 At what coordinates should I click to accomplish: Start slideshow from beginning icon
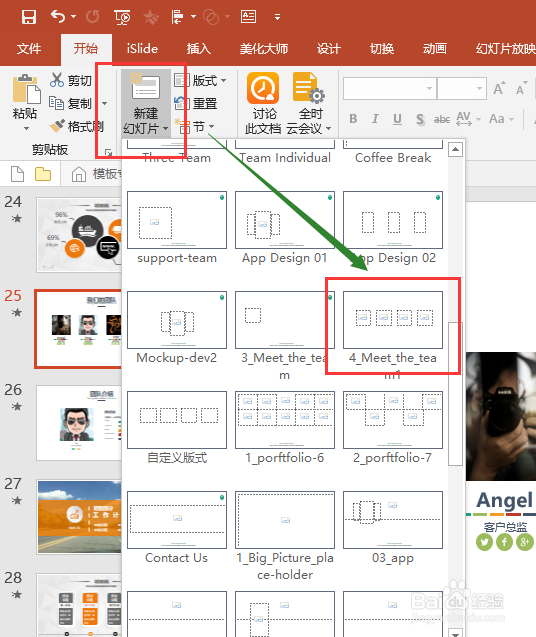click(x=122, y=17)
